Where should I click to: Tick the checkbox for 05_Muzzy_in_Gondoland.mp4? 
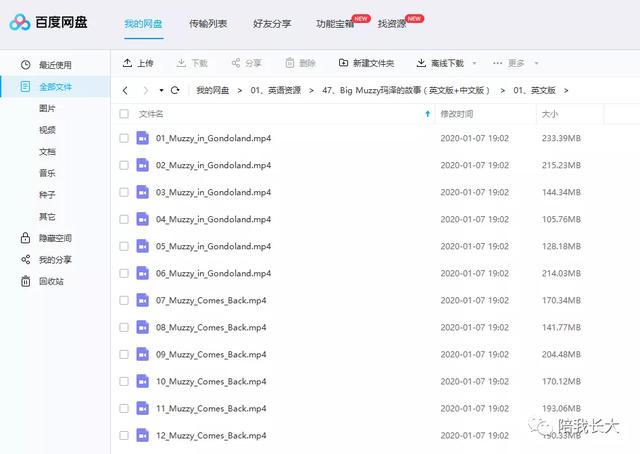[124, 246]
